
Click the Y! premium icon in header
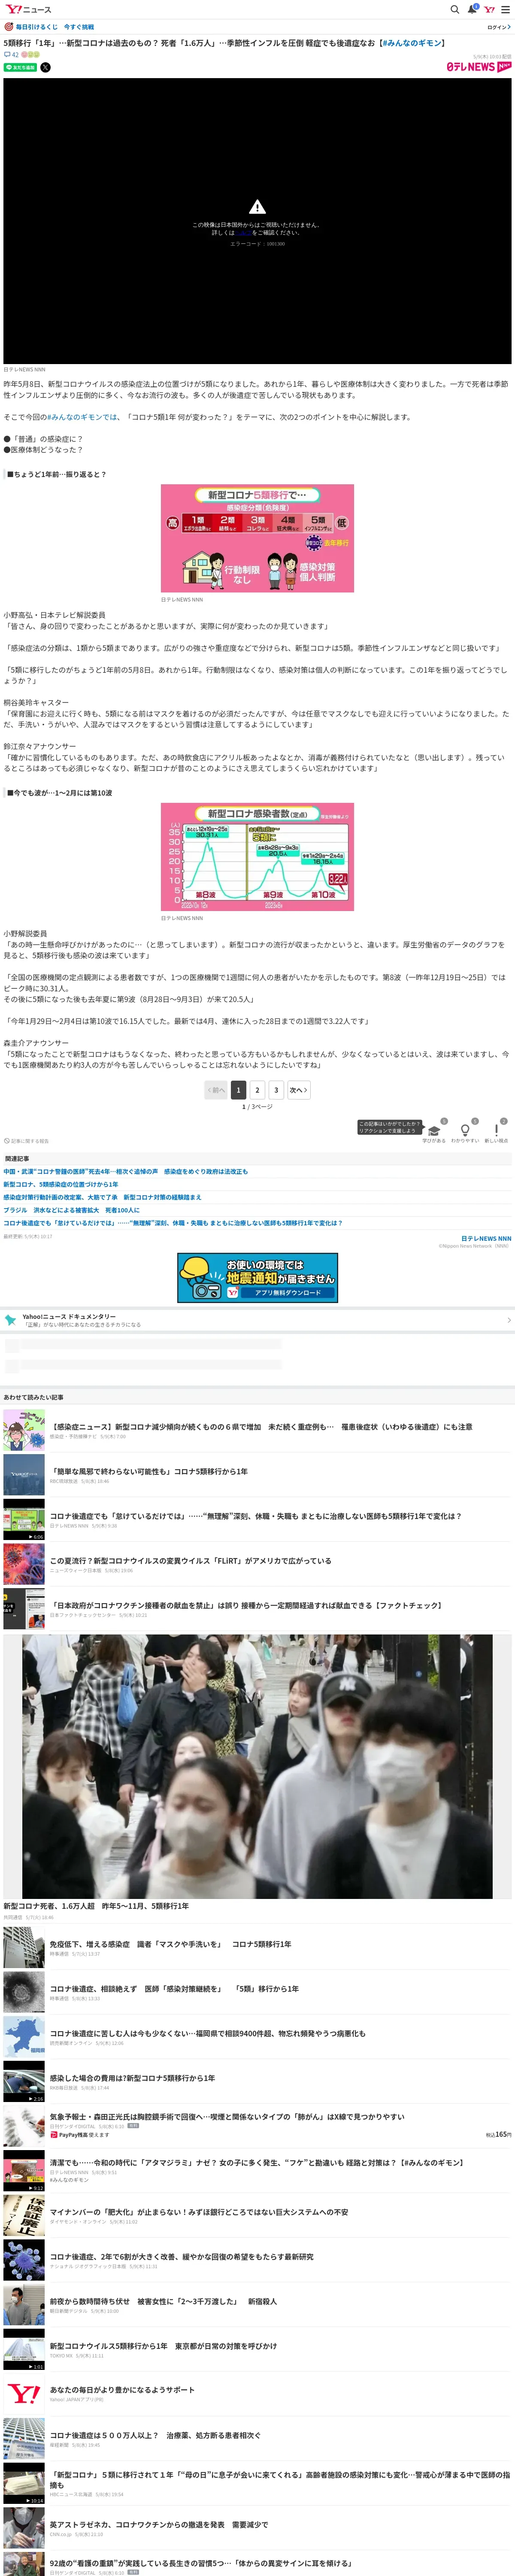pos(489,9)
